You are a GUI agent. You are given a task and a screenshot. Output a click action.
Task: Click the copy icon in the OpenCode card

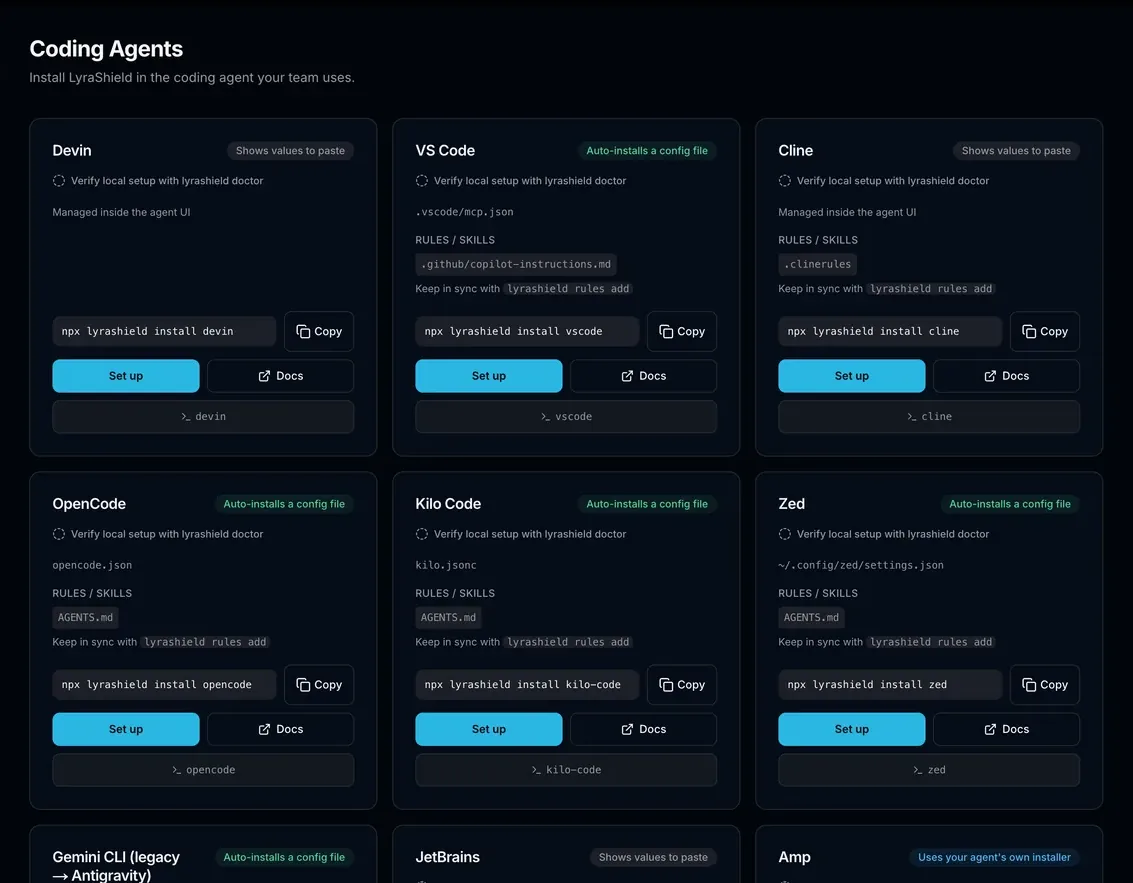click(303, 684)
